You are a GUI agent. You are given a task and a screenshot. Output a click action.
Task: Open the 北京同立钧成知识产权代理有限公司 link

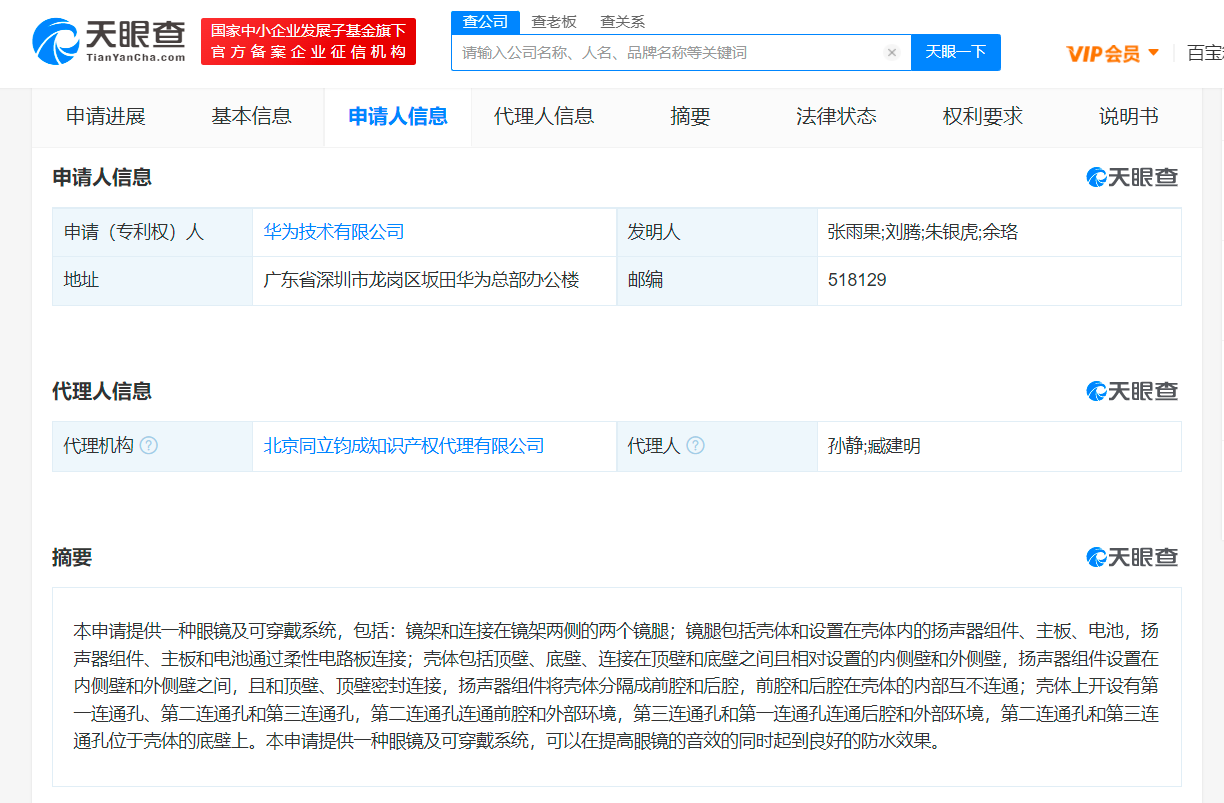pyautogui.click(x=404, y=446)
